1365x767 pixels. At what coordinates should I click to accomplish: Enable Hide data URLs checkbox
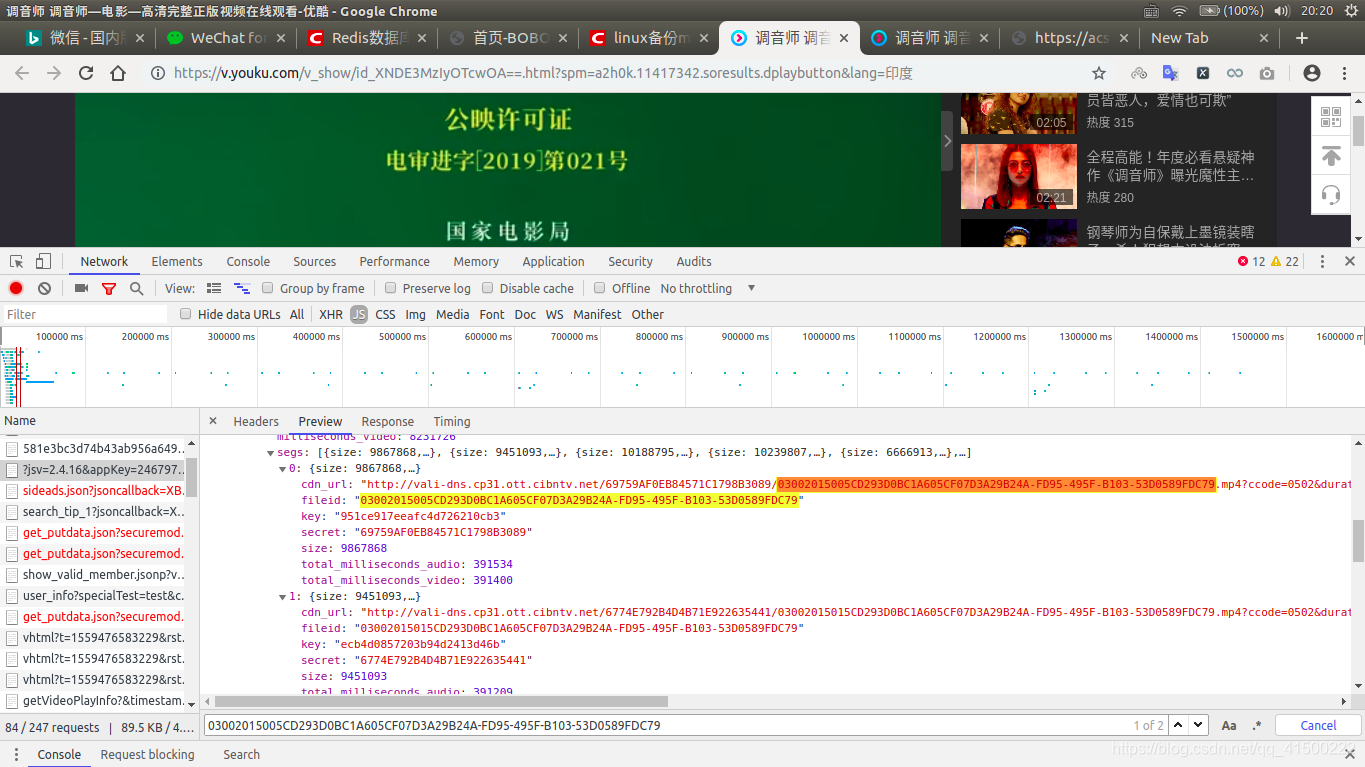point(185,314)
